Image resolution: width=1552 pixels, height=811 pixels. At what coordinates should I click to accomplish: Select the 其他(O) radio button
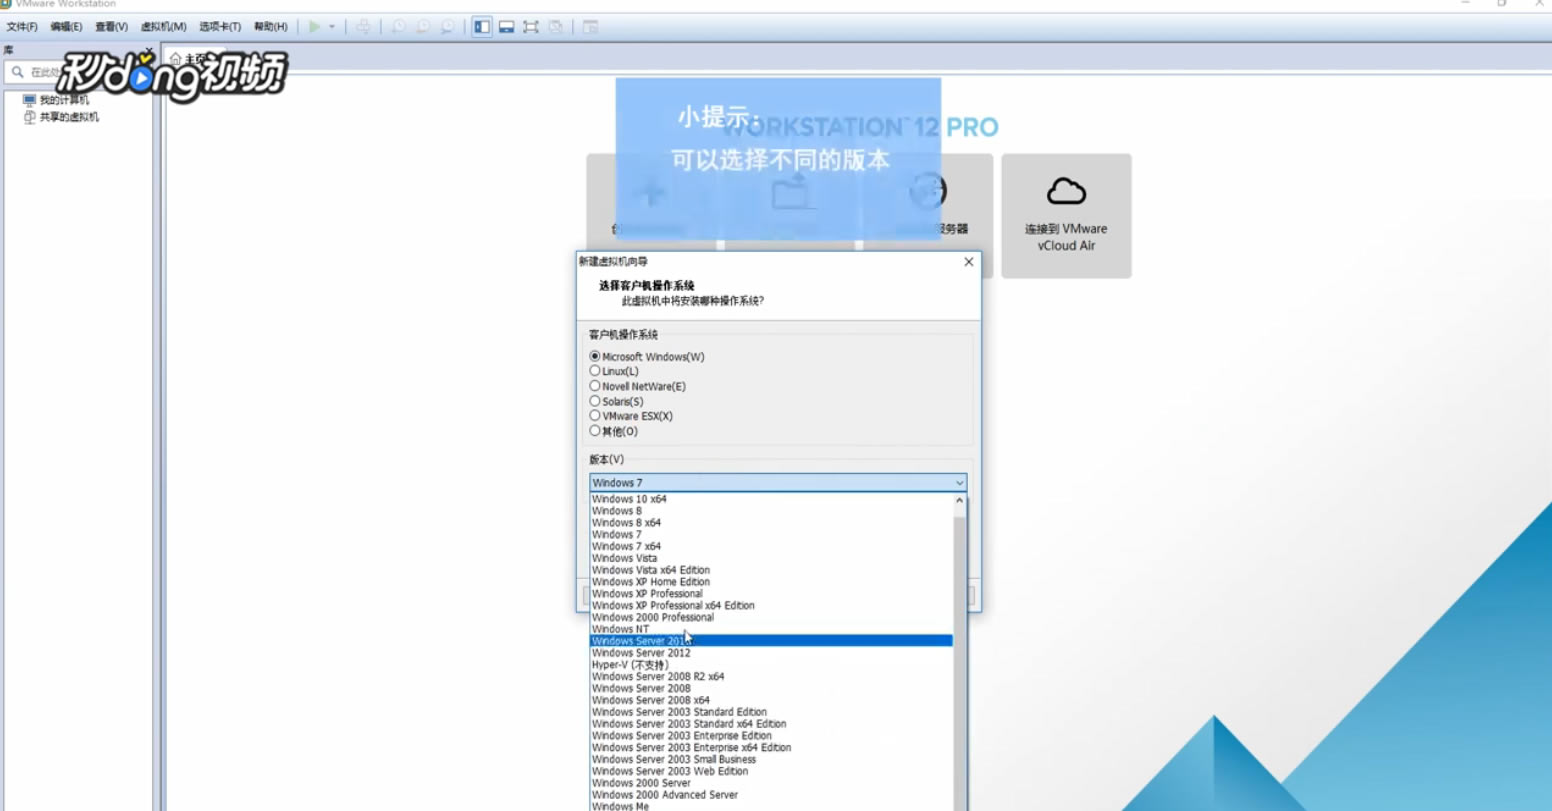click(x=595, y=431)
